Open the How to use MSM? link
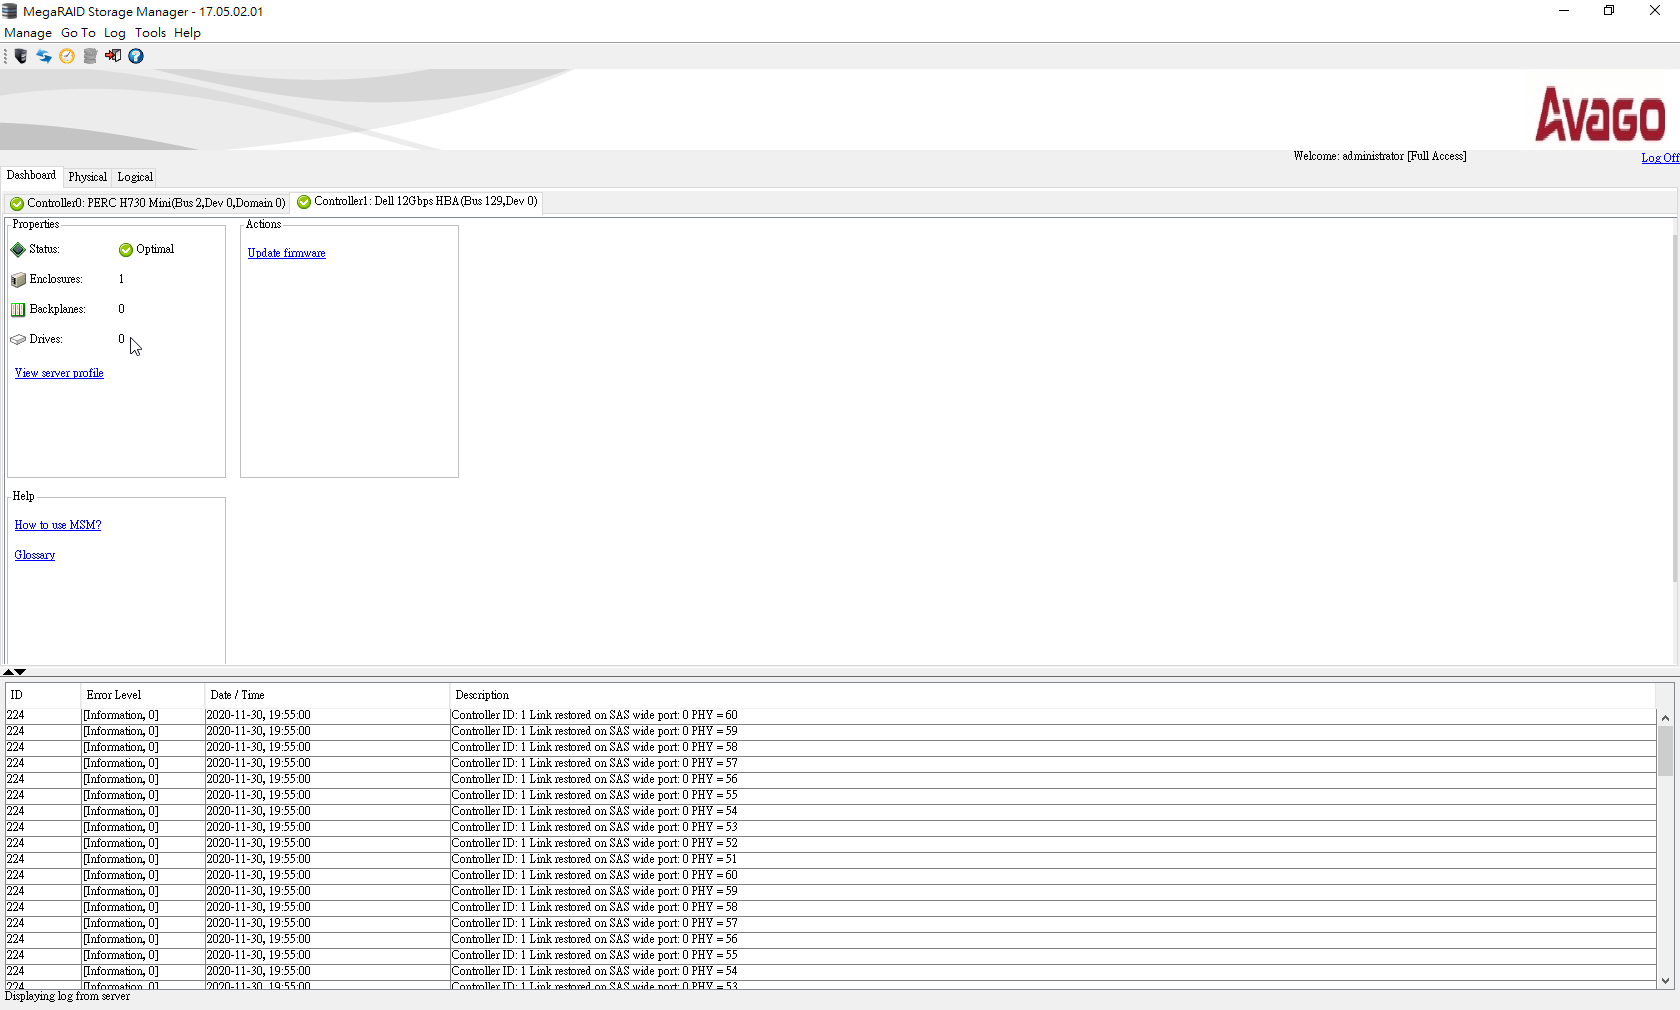The height and width of the screenshot is (1010, 1680). pyautogui.click(x=58, y=525)
